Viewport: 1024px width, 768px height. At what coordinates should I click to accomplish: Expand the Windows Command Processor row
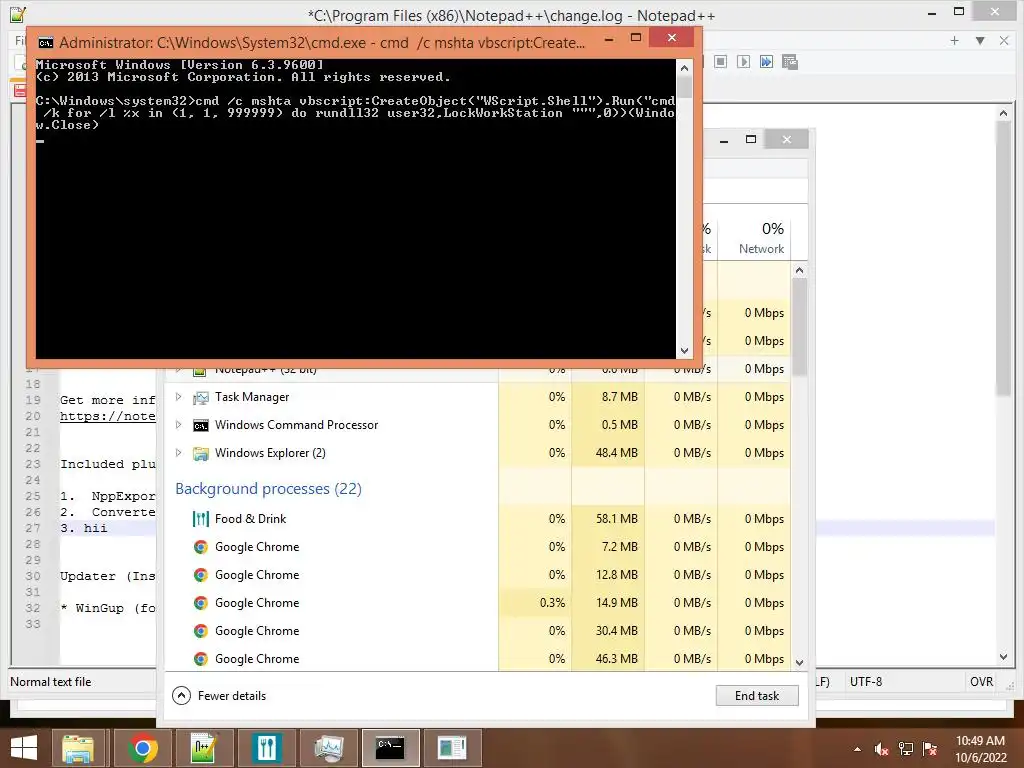tap(178, 424)
